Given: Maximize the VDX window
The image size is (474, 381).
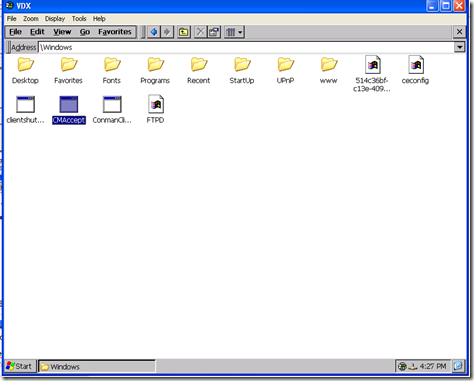Looking at the screenshot, I should tap(446, 6).
